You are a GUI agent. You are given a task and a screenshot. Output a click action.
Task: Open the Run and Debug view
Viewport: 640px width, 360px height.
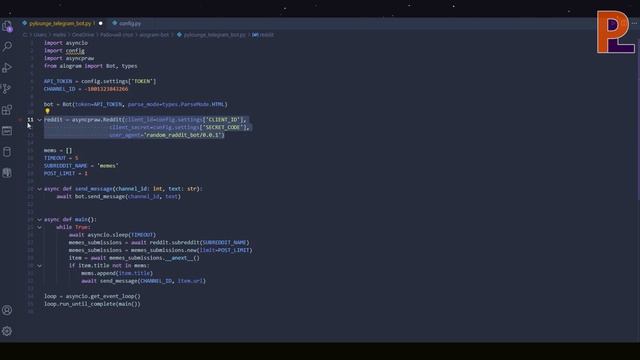pos(7,67)
